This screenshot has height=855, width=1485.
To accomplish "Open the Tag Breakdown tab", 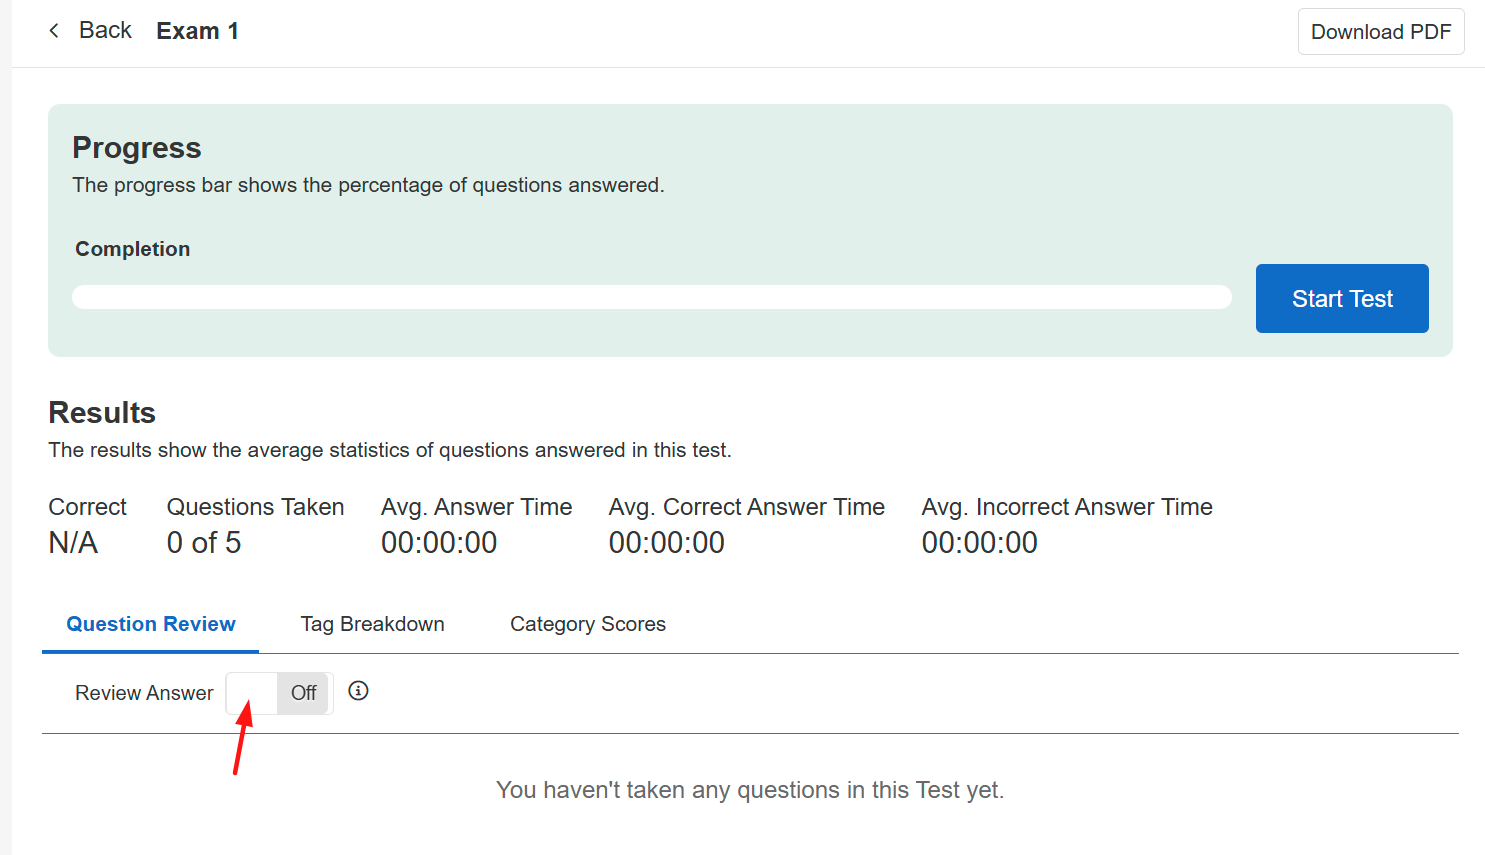I will pos(372,624).
